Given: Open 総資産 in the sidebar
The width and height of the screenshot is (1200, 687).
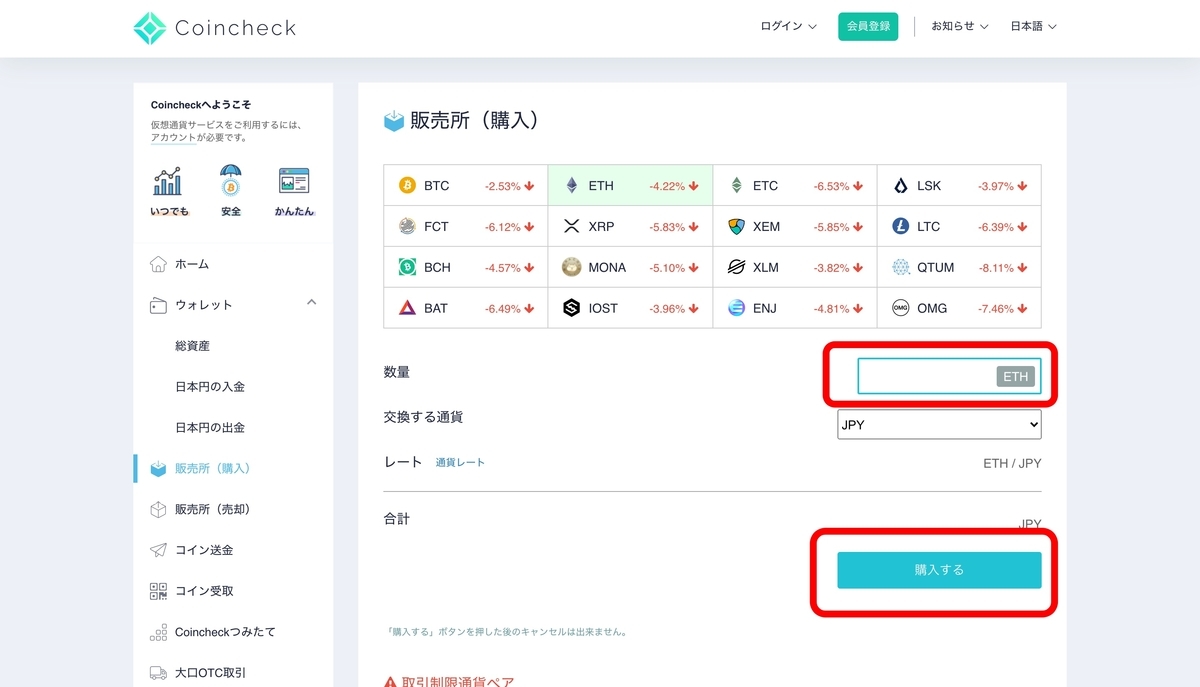Looking at the screenshot, I should 192,346.
